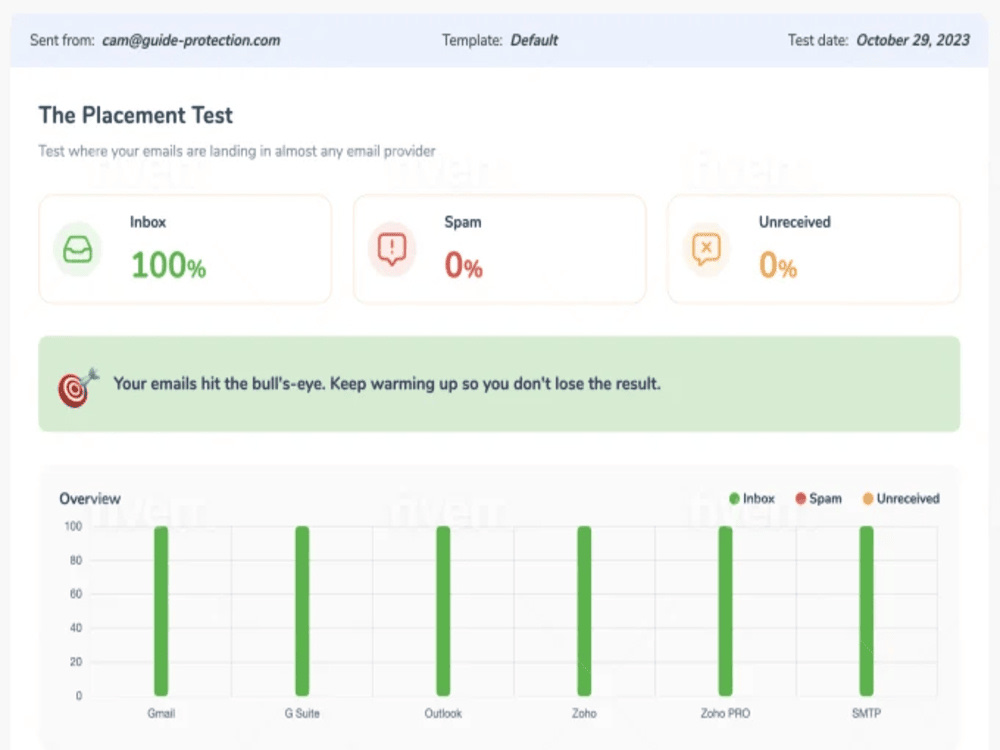The image size is (1000, 750).
Task: Click the test date October 29, 2023
Action: tap(913, 40)
